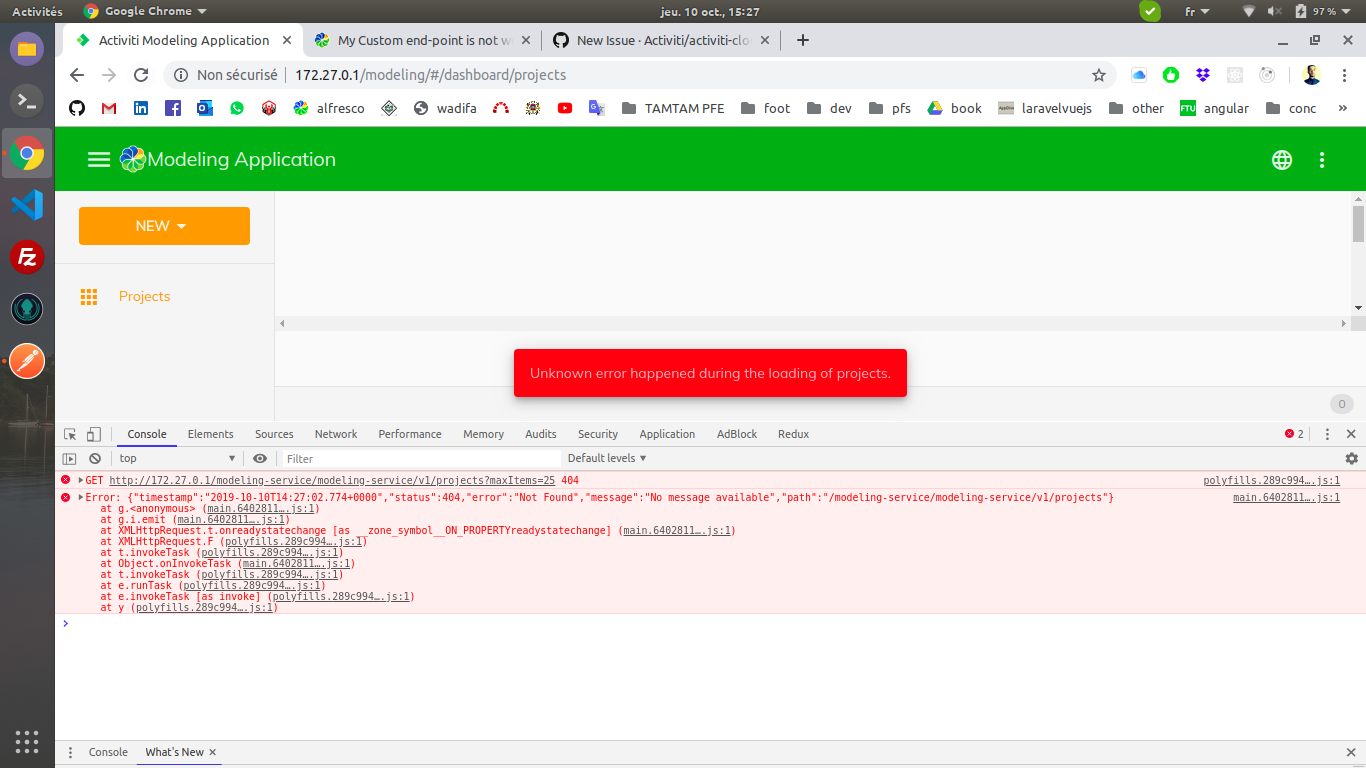Switch to the Network tab
1366x768 pixels.
336,434
